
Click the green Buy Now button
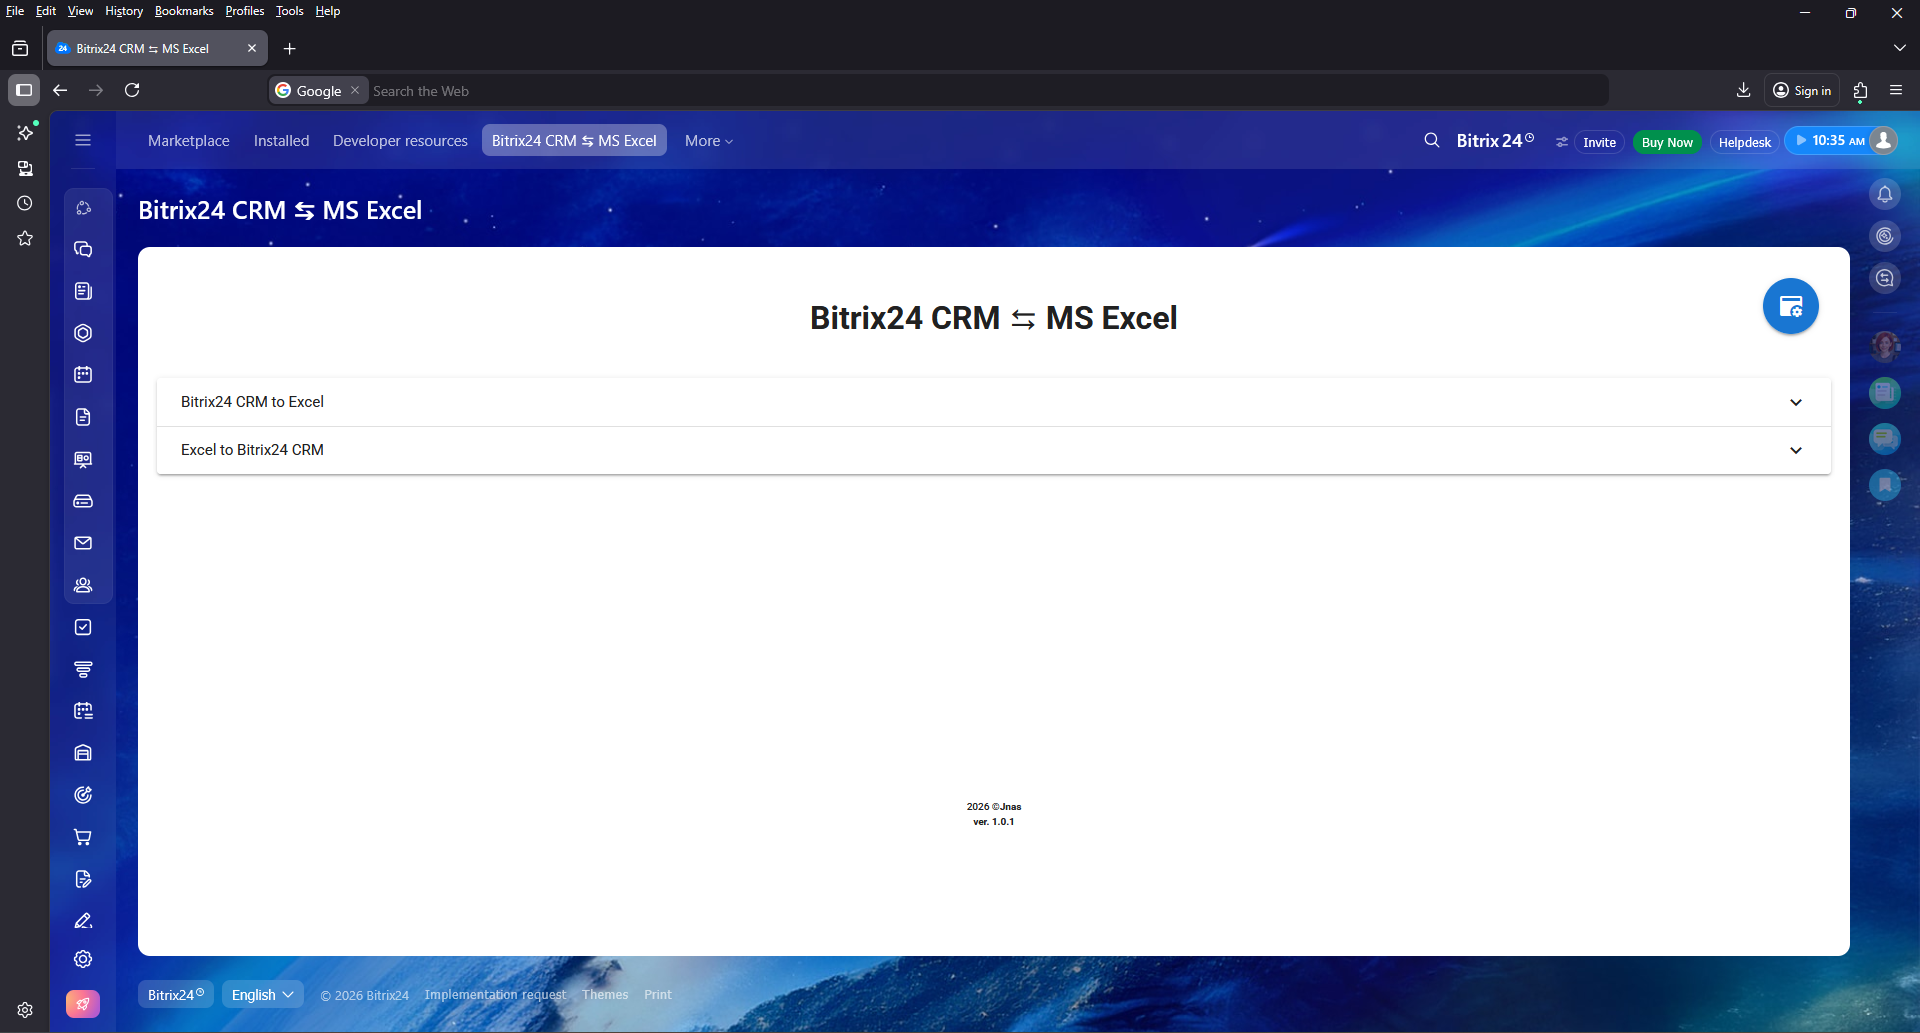1666,142
